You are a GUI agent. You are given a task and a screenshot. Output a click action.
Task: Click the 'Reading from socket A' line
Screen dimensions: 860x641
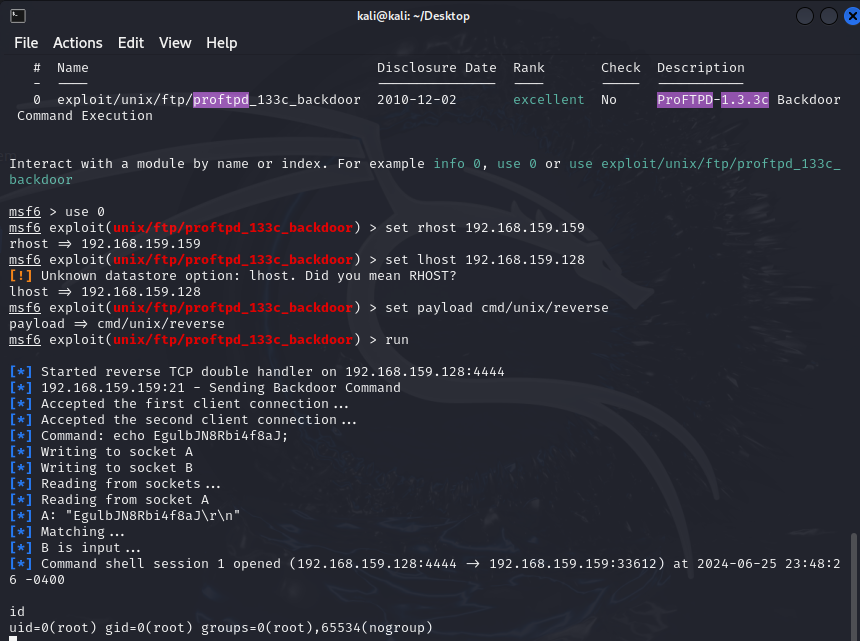(109, 500)
